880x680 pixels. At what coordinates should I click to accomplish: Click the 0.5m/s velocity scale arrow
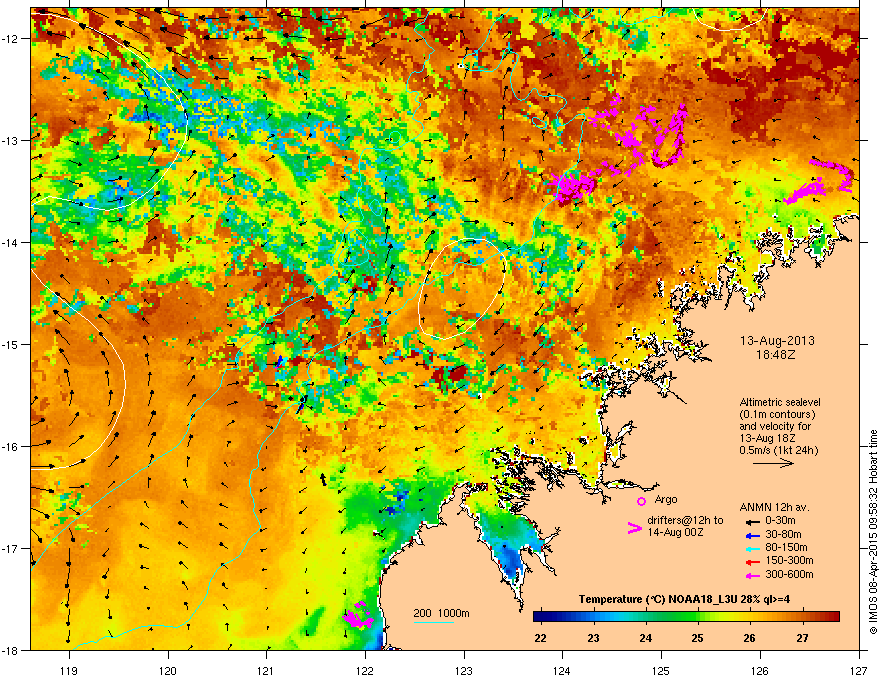click(x=773, y=463)
